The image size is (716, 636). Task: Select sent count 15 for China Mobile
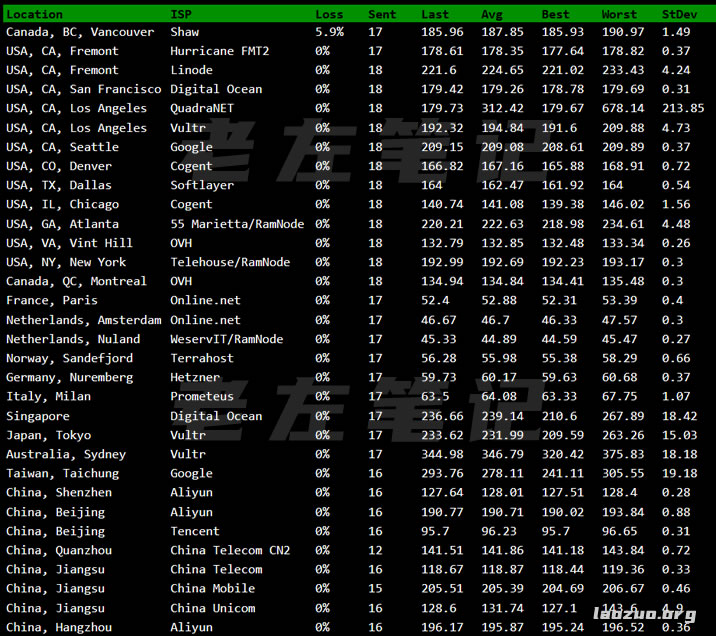[x=375, y=589]
